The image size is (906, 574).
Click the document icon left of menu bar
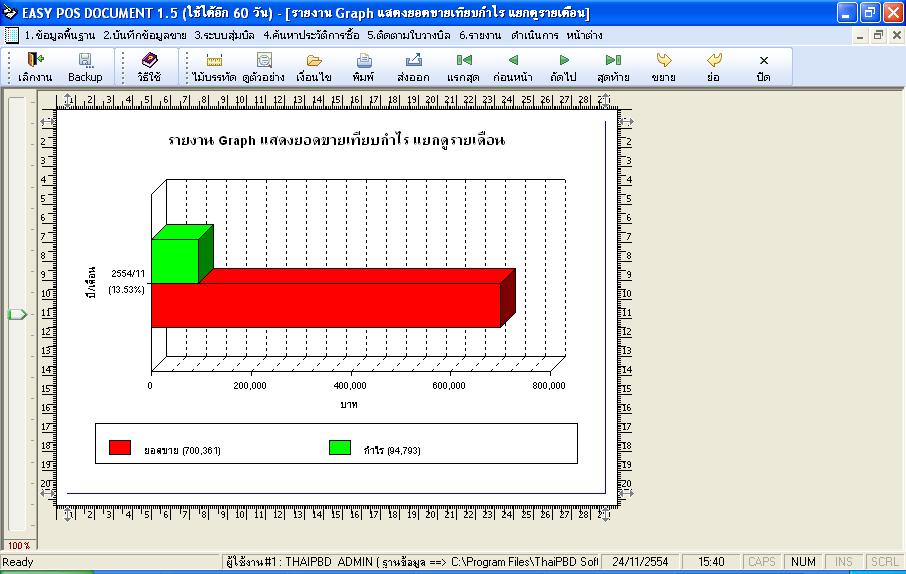click(12, 35)
